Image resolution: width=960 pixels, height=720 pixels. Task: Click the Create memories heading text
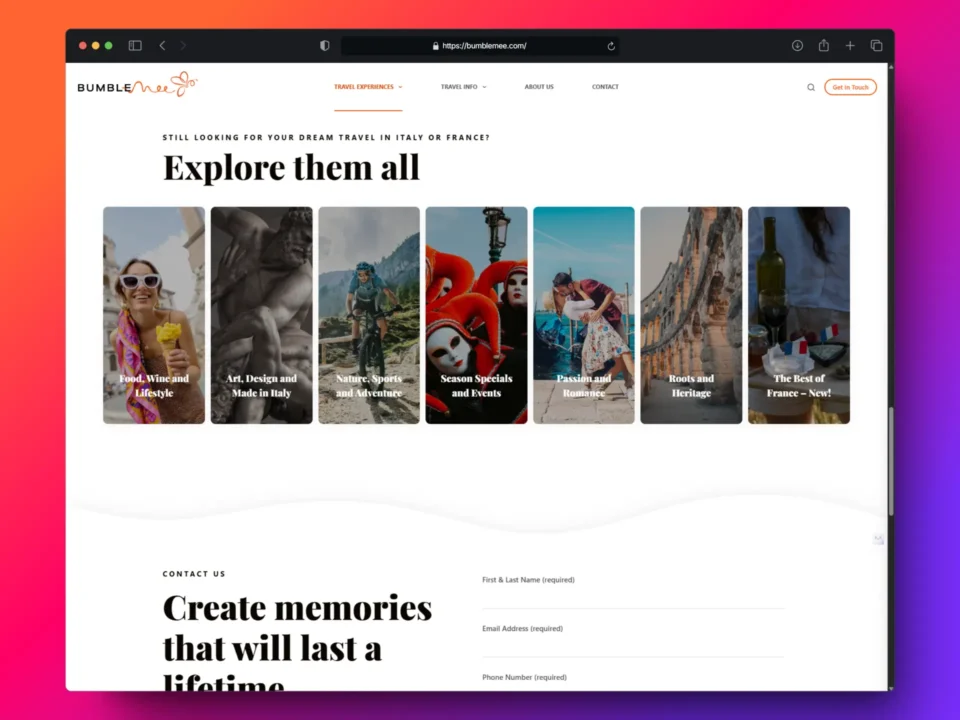298,641
